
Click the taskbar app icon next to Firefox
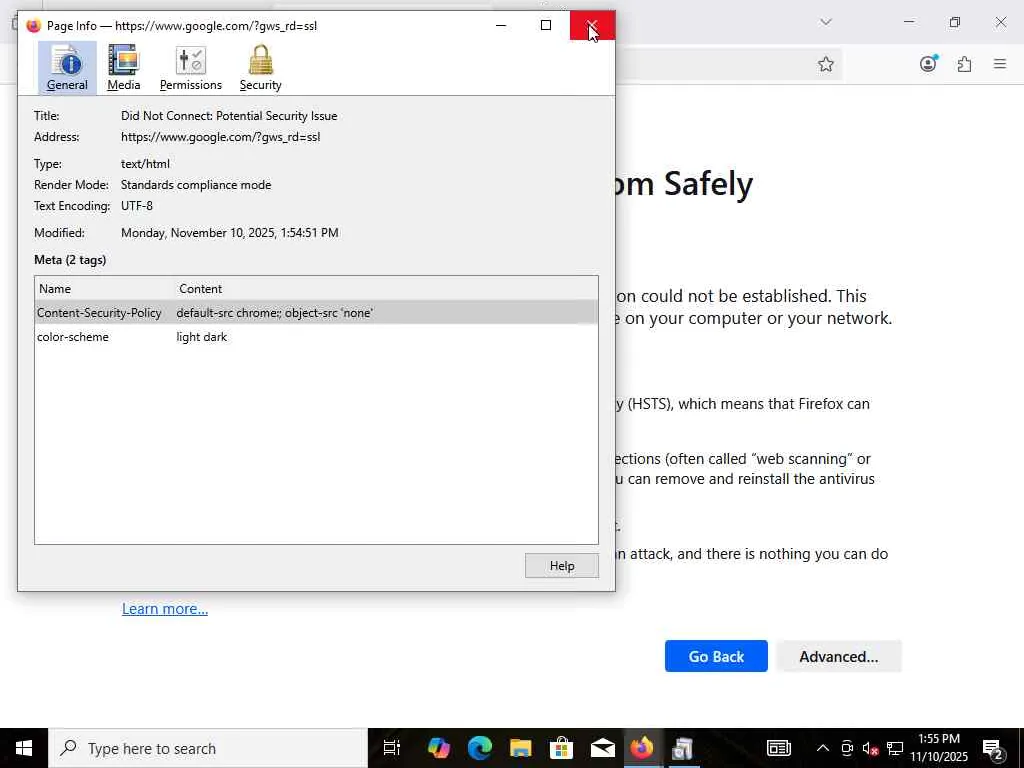[x=682, y=748]
